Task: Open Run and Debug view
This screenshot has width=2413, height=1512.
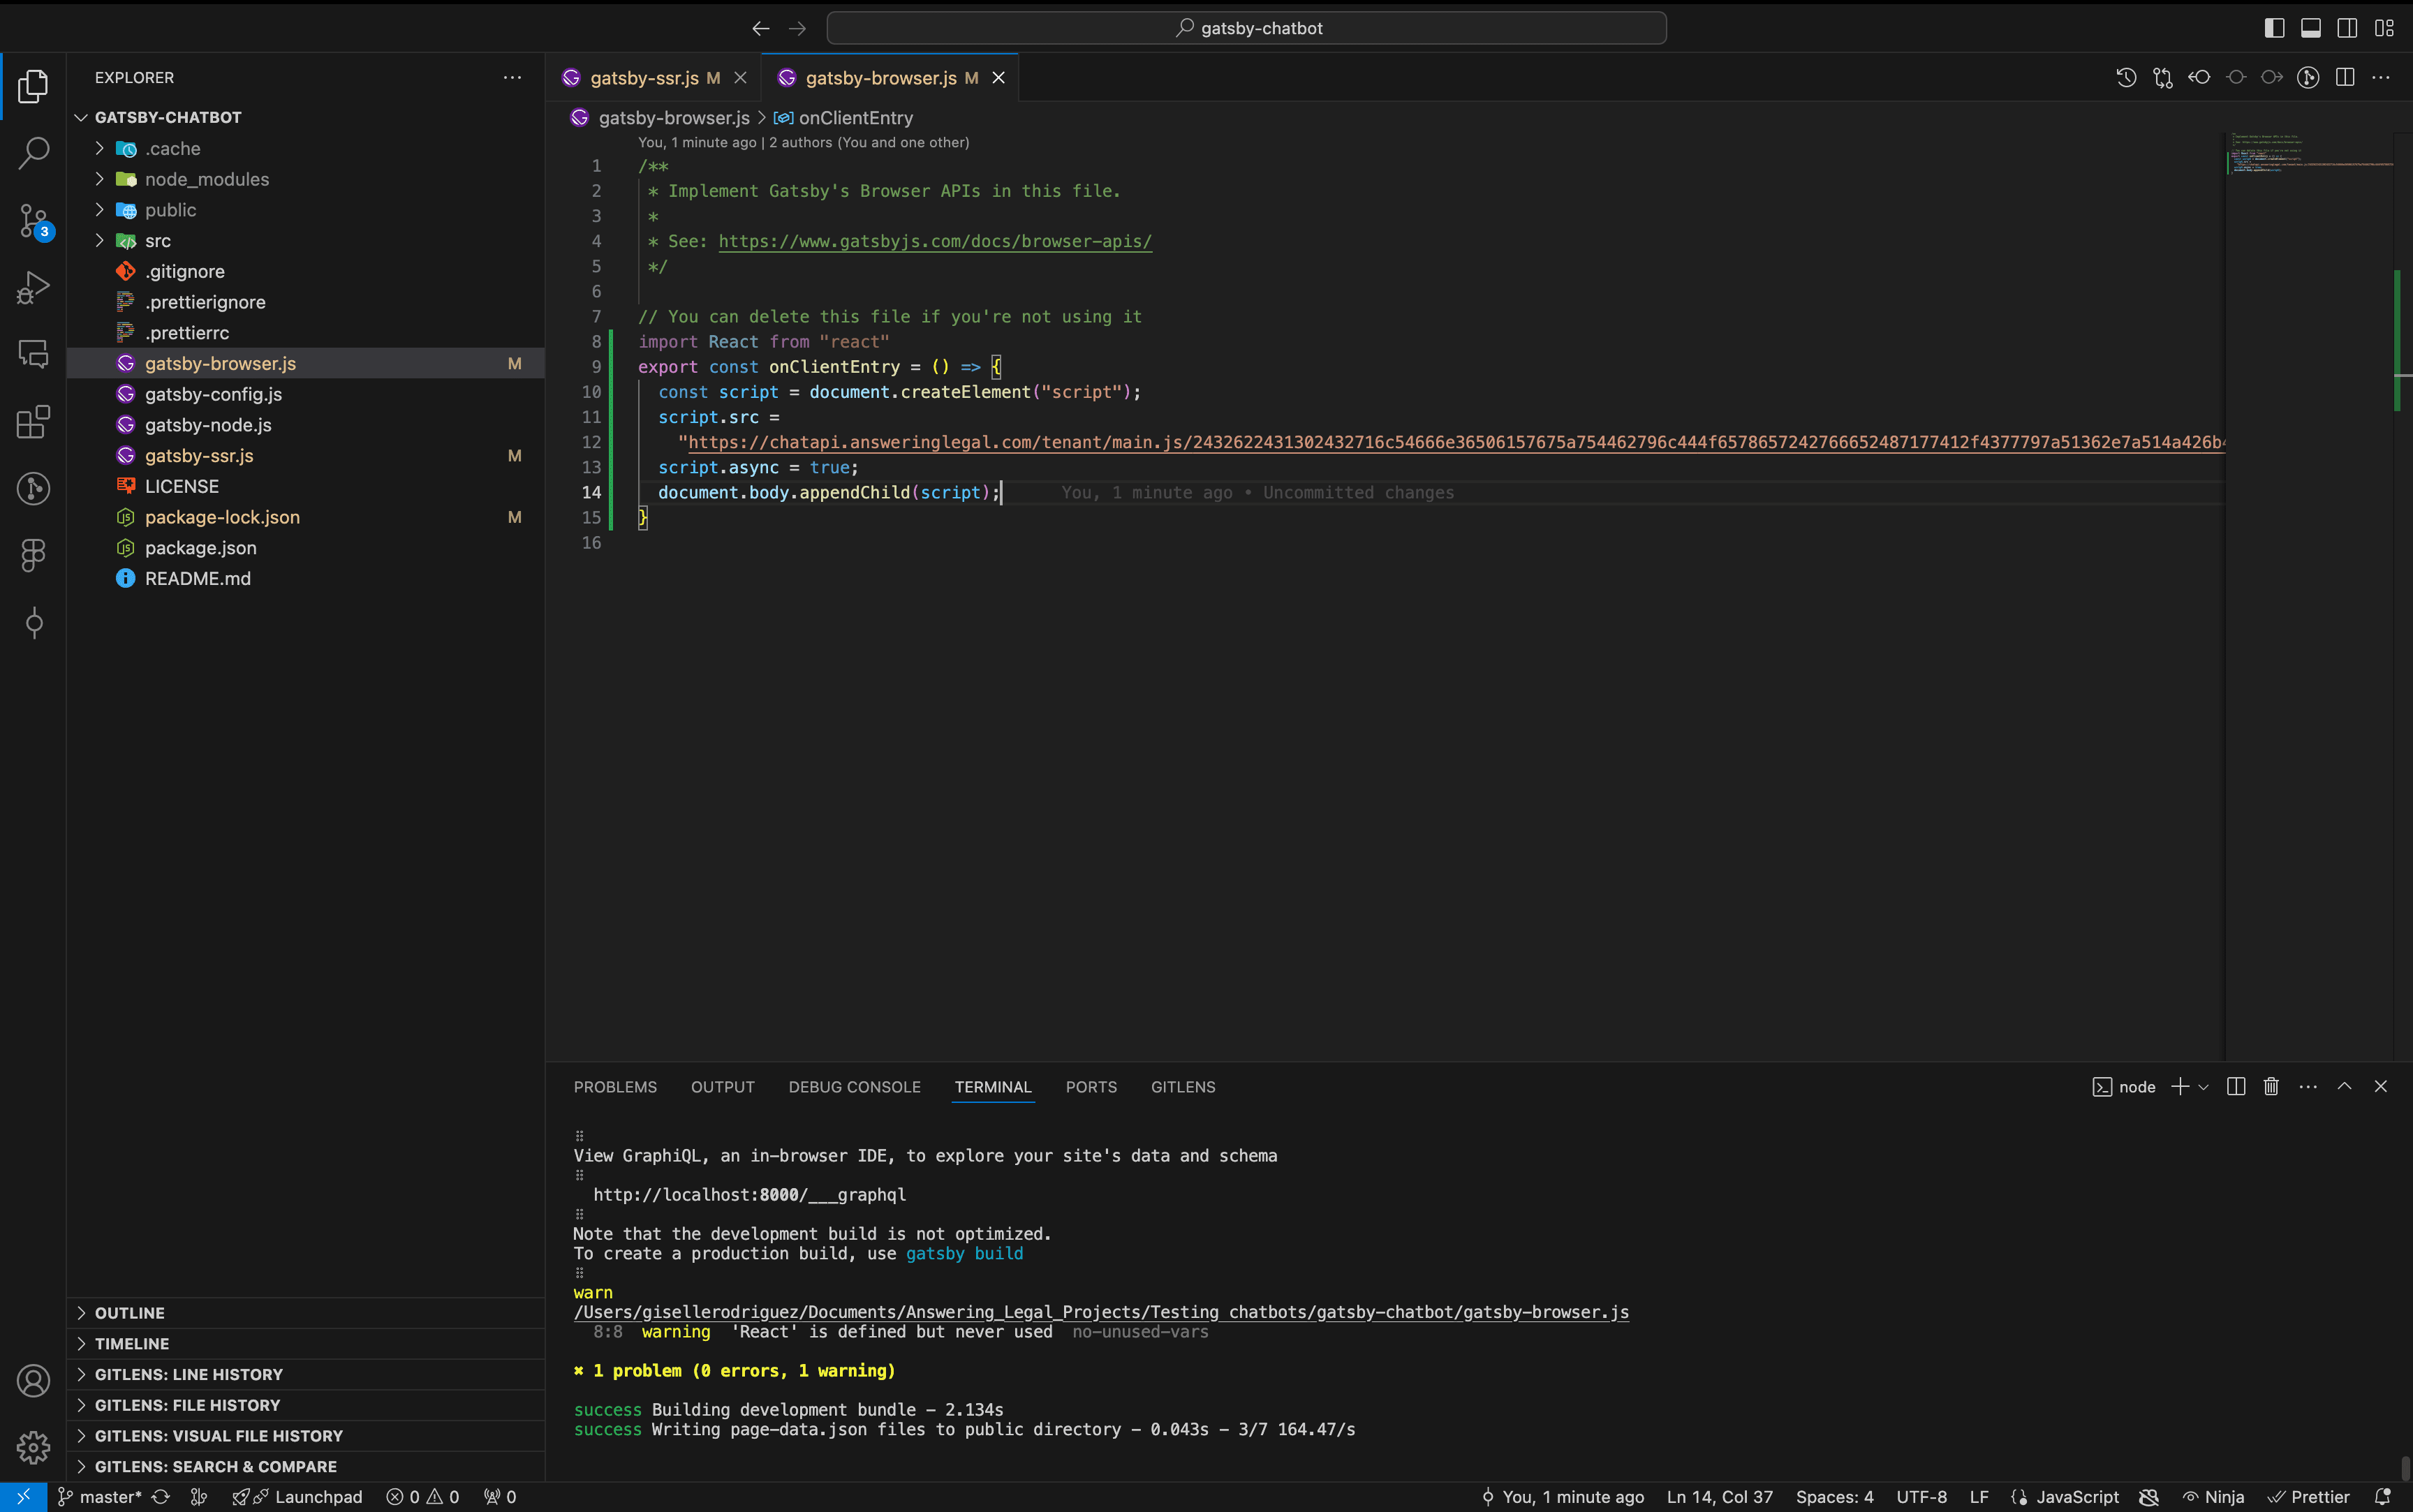Action: pyautogui.click(x=33, y=288)
